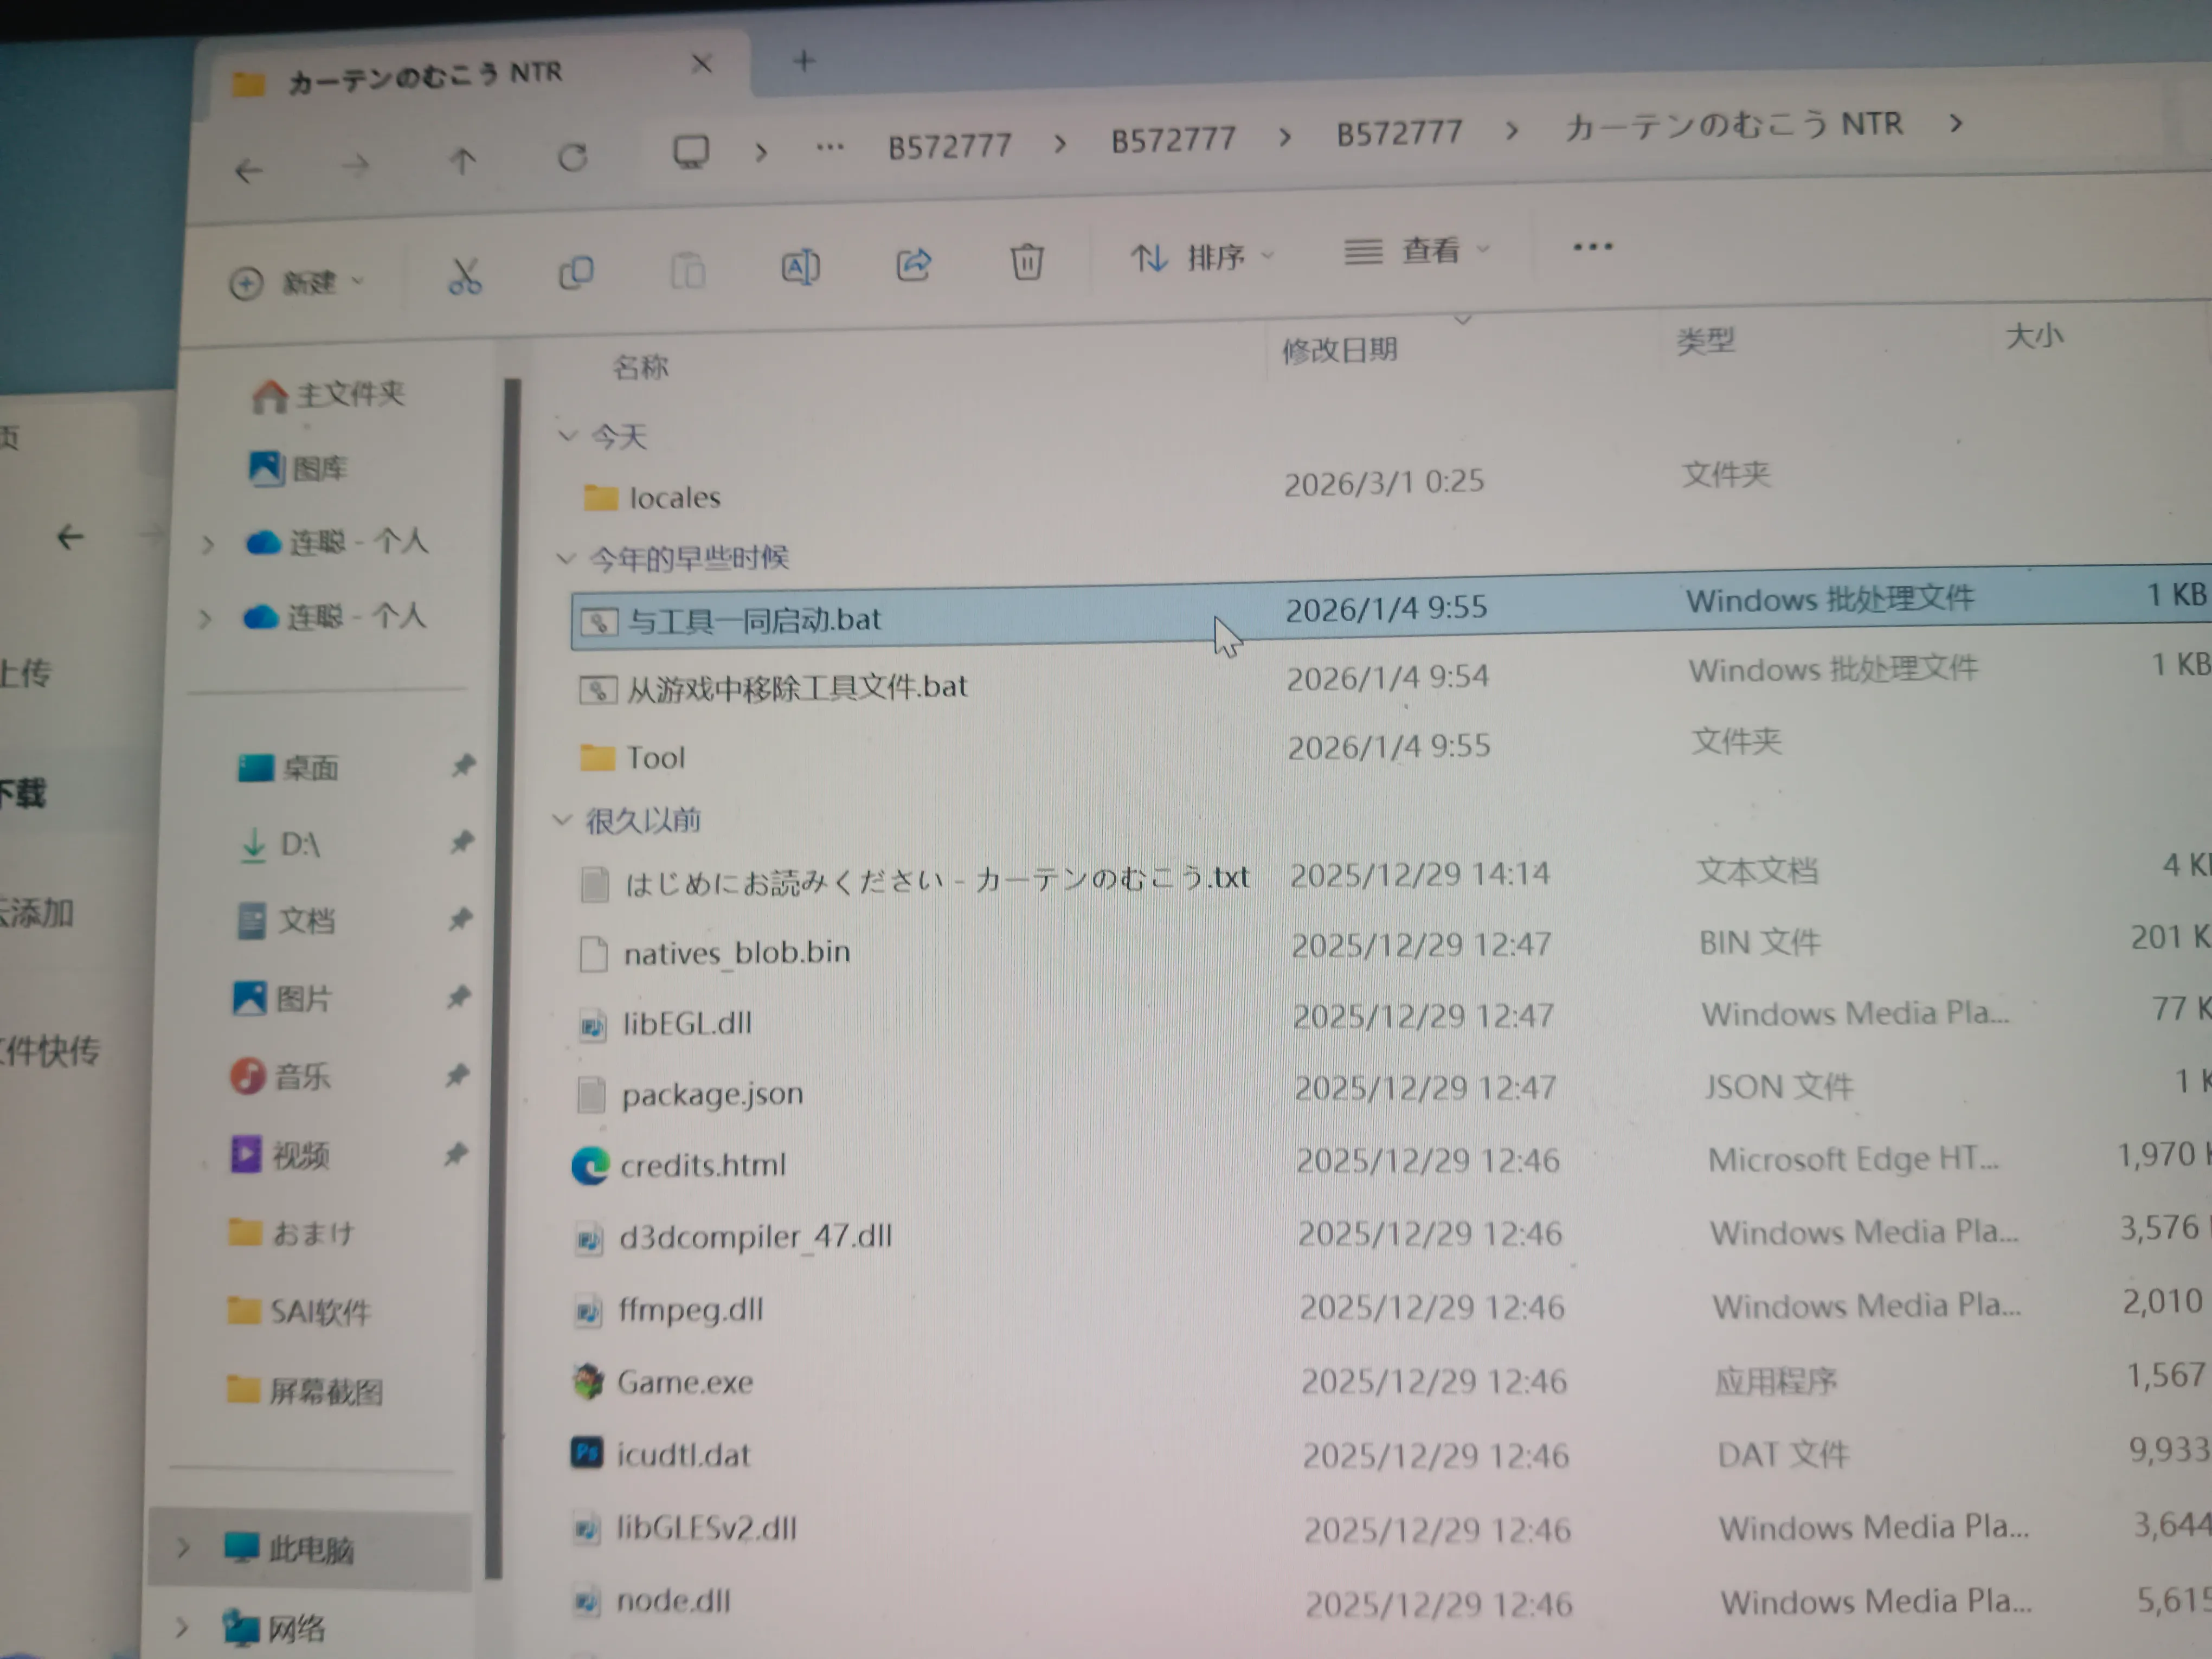Open a new tab with the plus icon
Screen dimensions: 2212x1659
803,62
